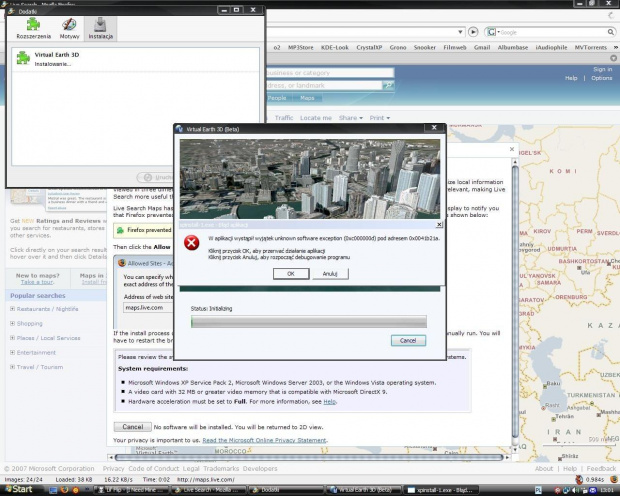Click vertical scrollbar of install info panel
Image resolution: width=620 pixels, height=496 pixels.
515,303
